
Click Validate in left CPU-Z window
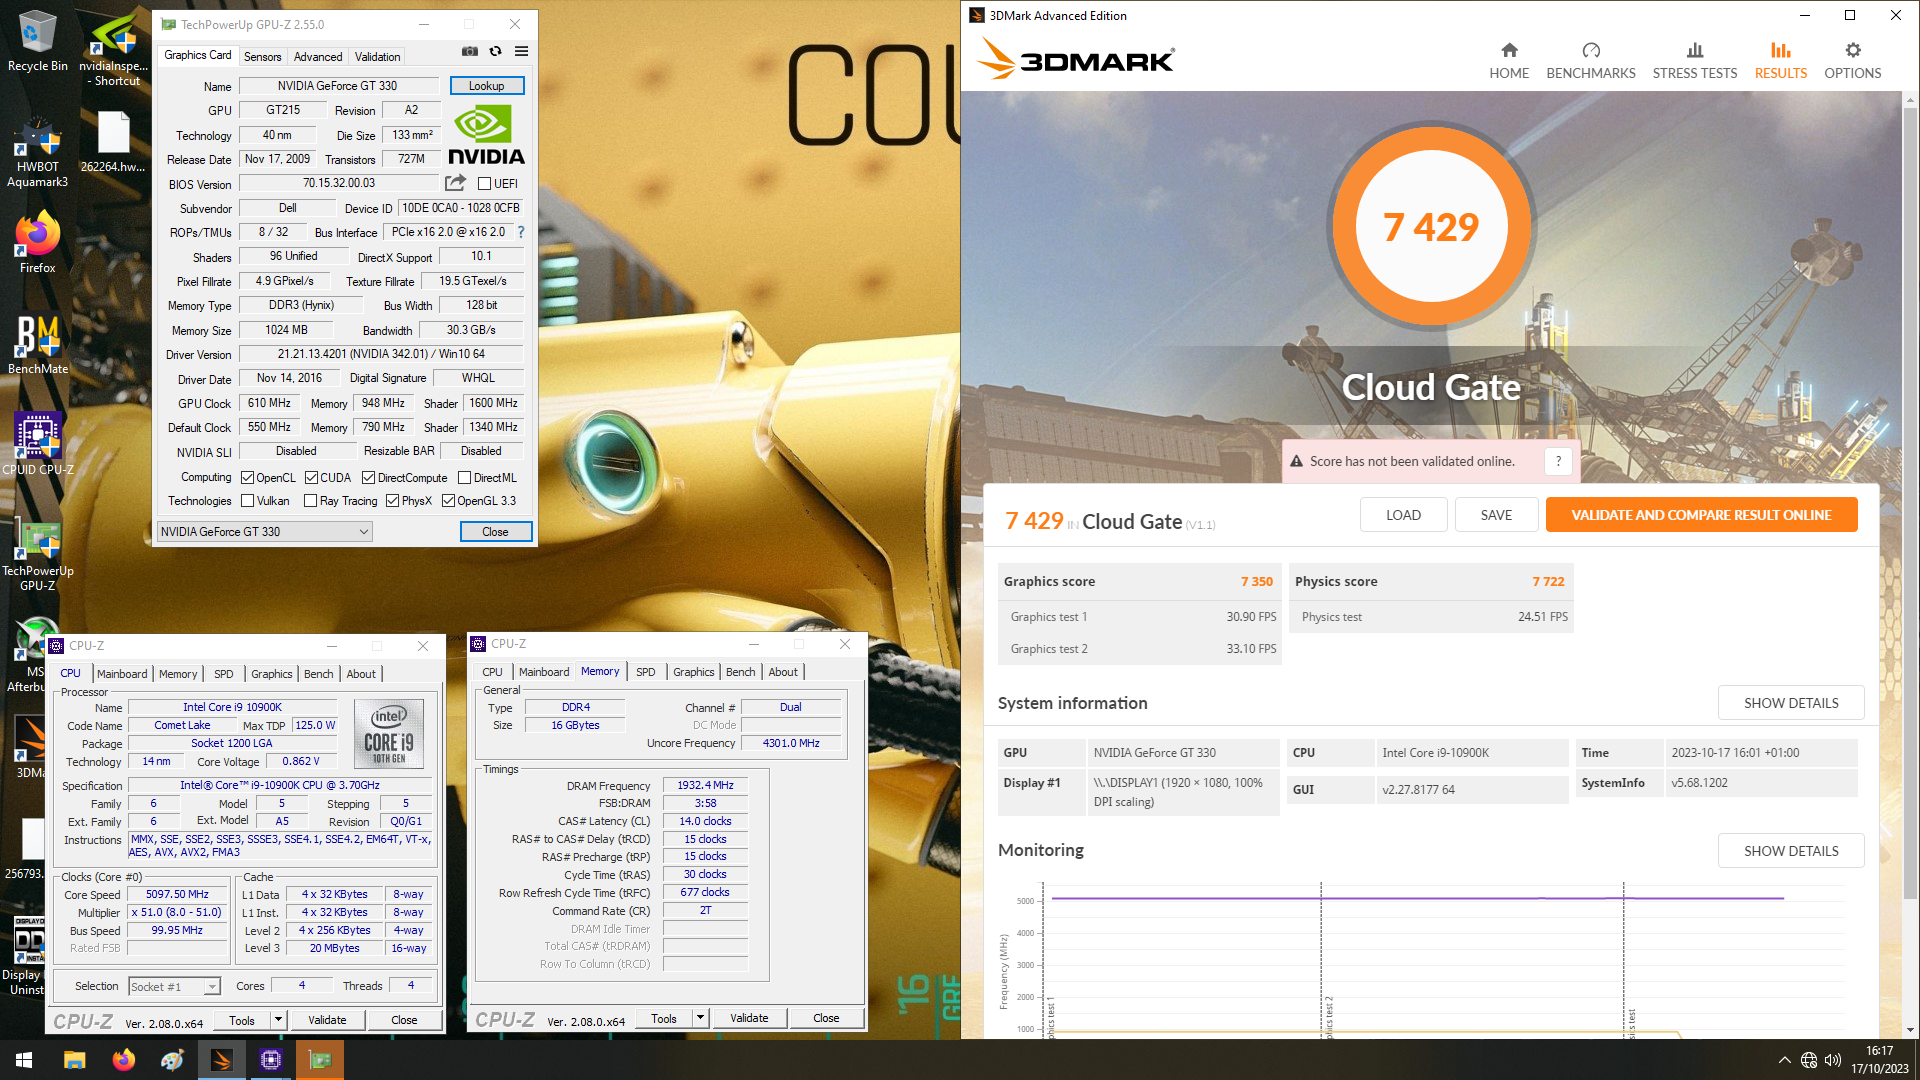[327, 1020]
